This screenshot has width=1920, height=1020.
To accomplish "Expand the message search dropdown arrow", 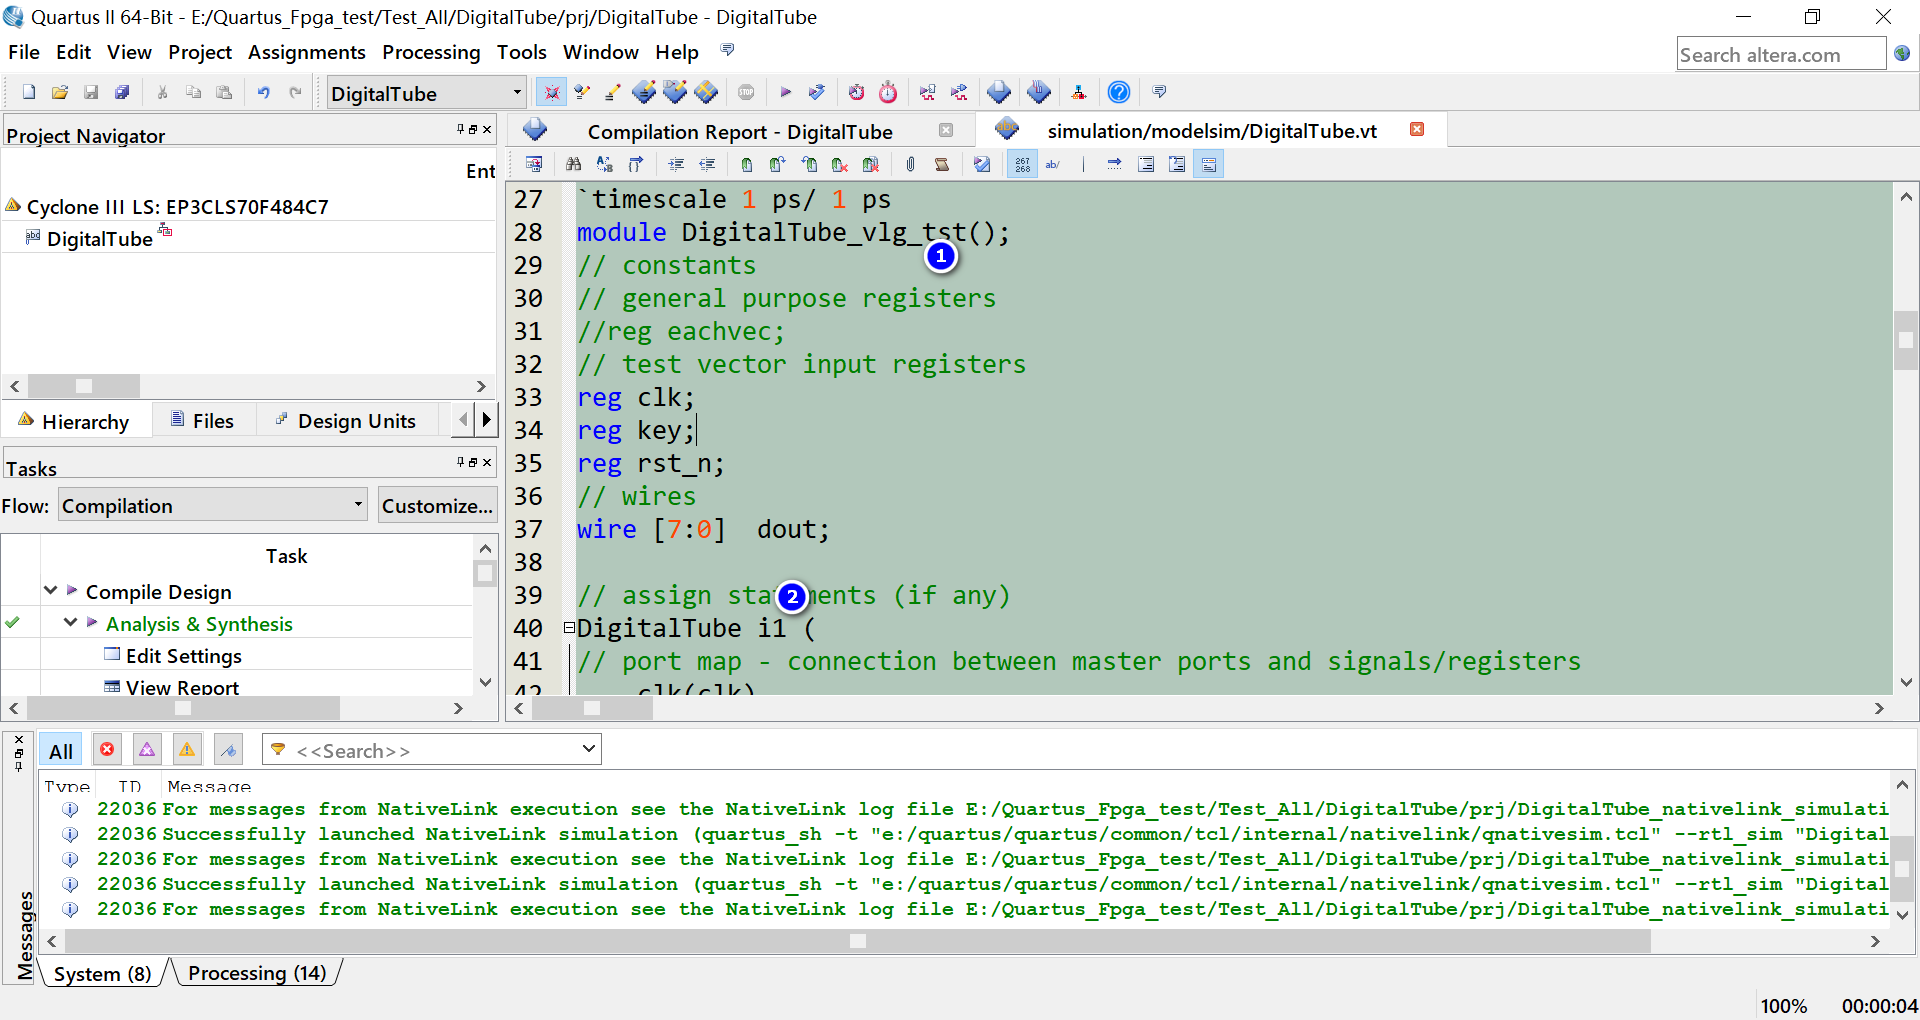I will point(589,749).
